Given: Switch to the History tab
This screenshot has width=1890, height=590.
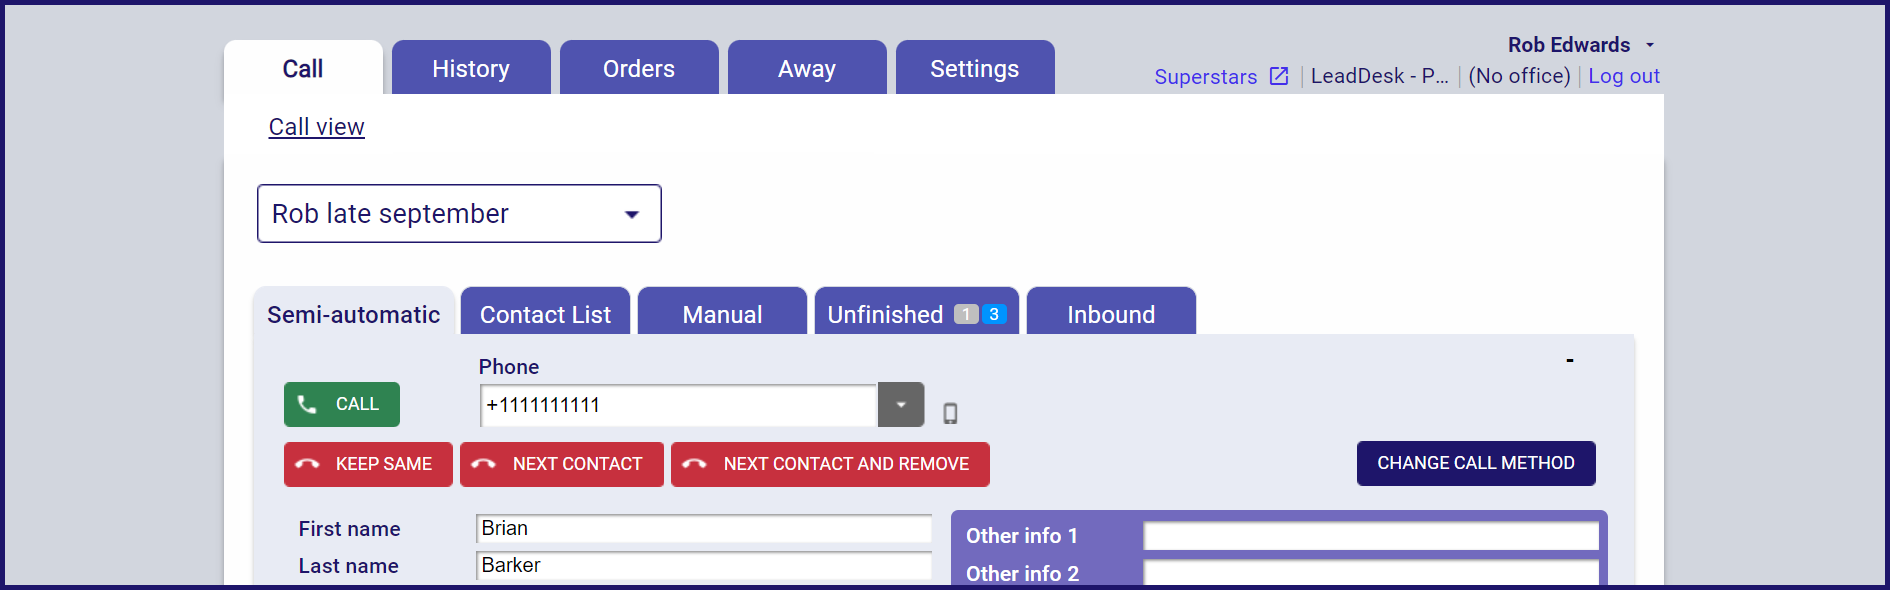Looking at the screenshot, I should 470,68.
